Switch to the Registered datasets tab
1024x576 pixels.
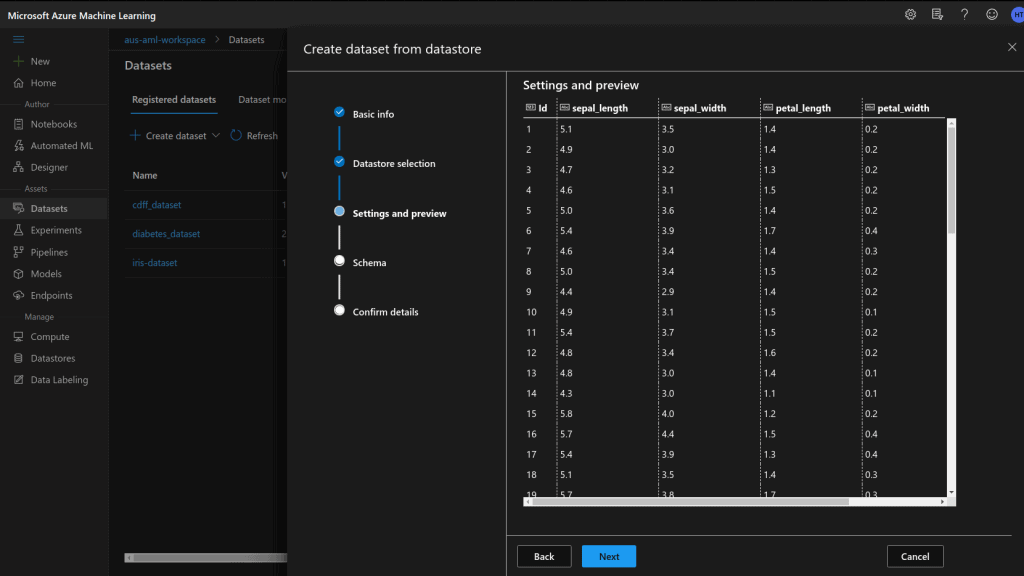point(173,100)
